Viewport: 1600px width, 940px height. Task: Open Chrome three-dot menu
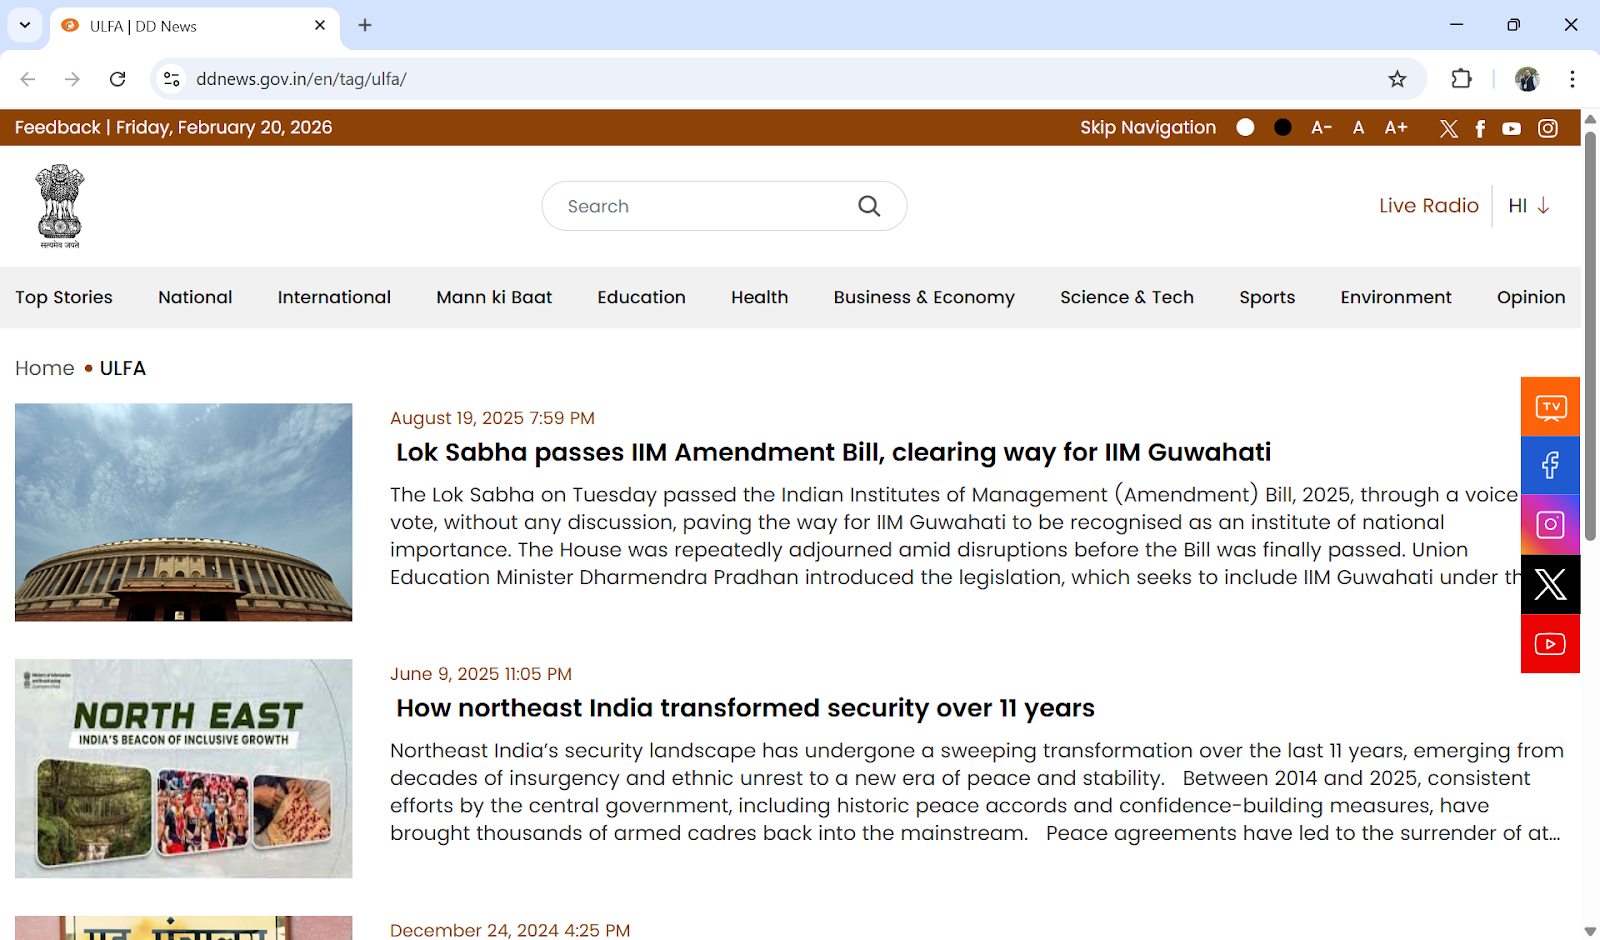1572,79
